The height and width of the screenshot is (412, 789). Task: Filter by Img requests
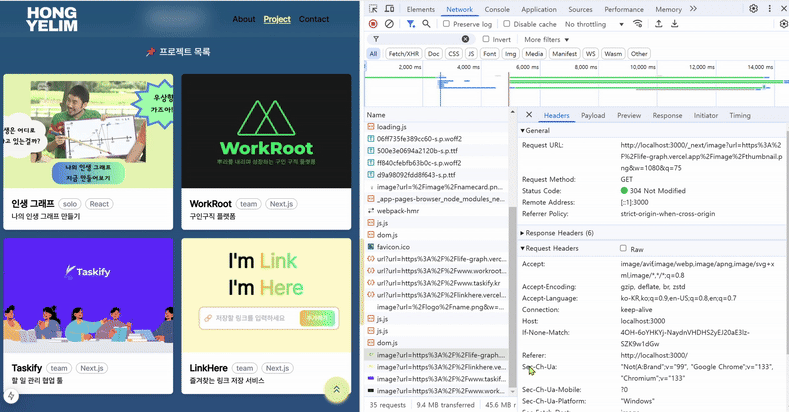(510, 53)
